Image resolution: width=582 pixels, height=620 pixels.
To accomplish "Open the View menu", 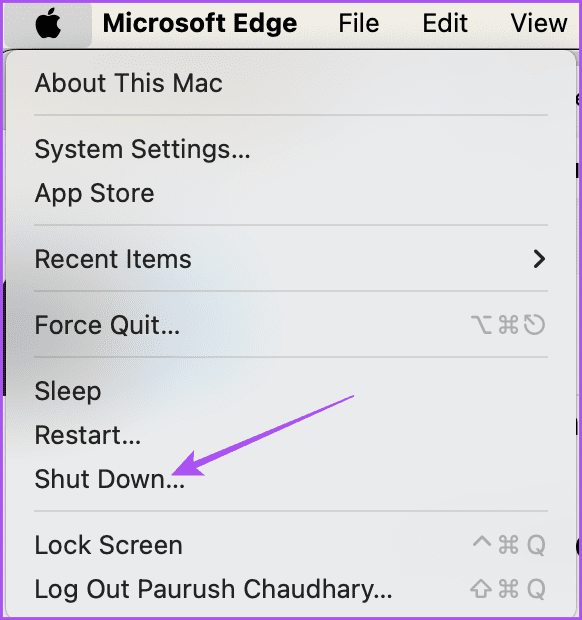I will [x=539, y=23].
